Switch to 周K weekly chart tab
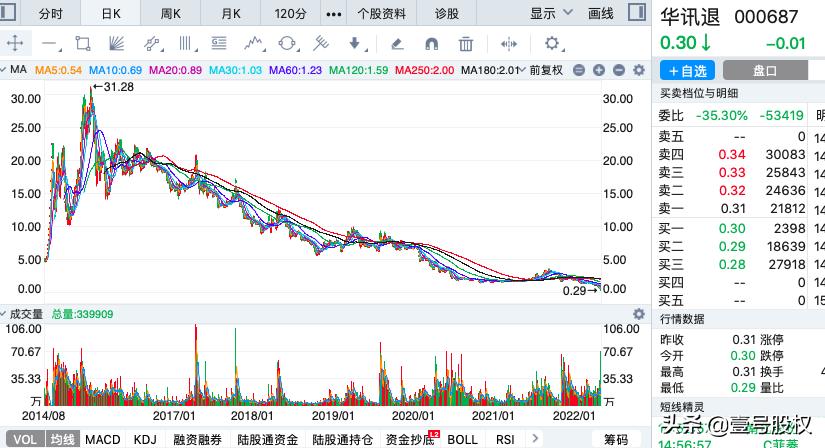The width and height of the screenshot is (825, 448). click(x=170, y=14)
